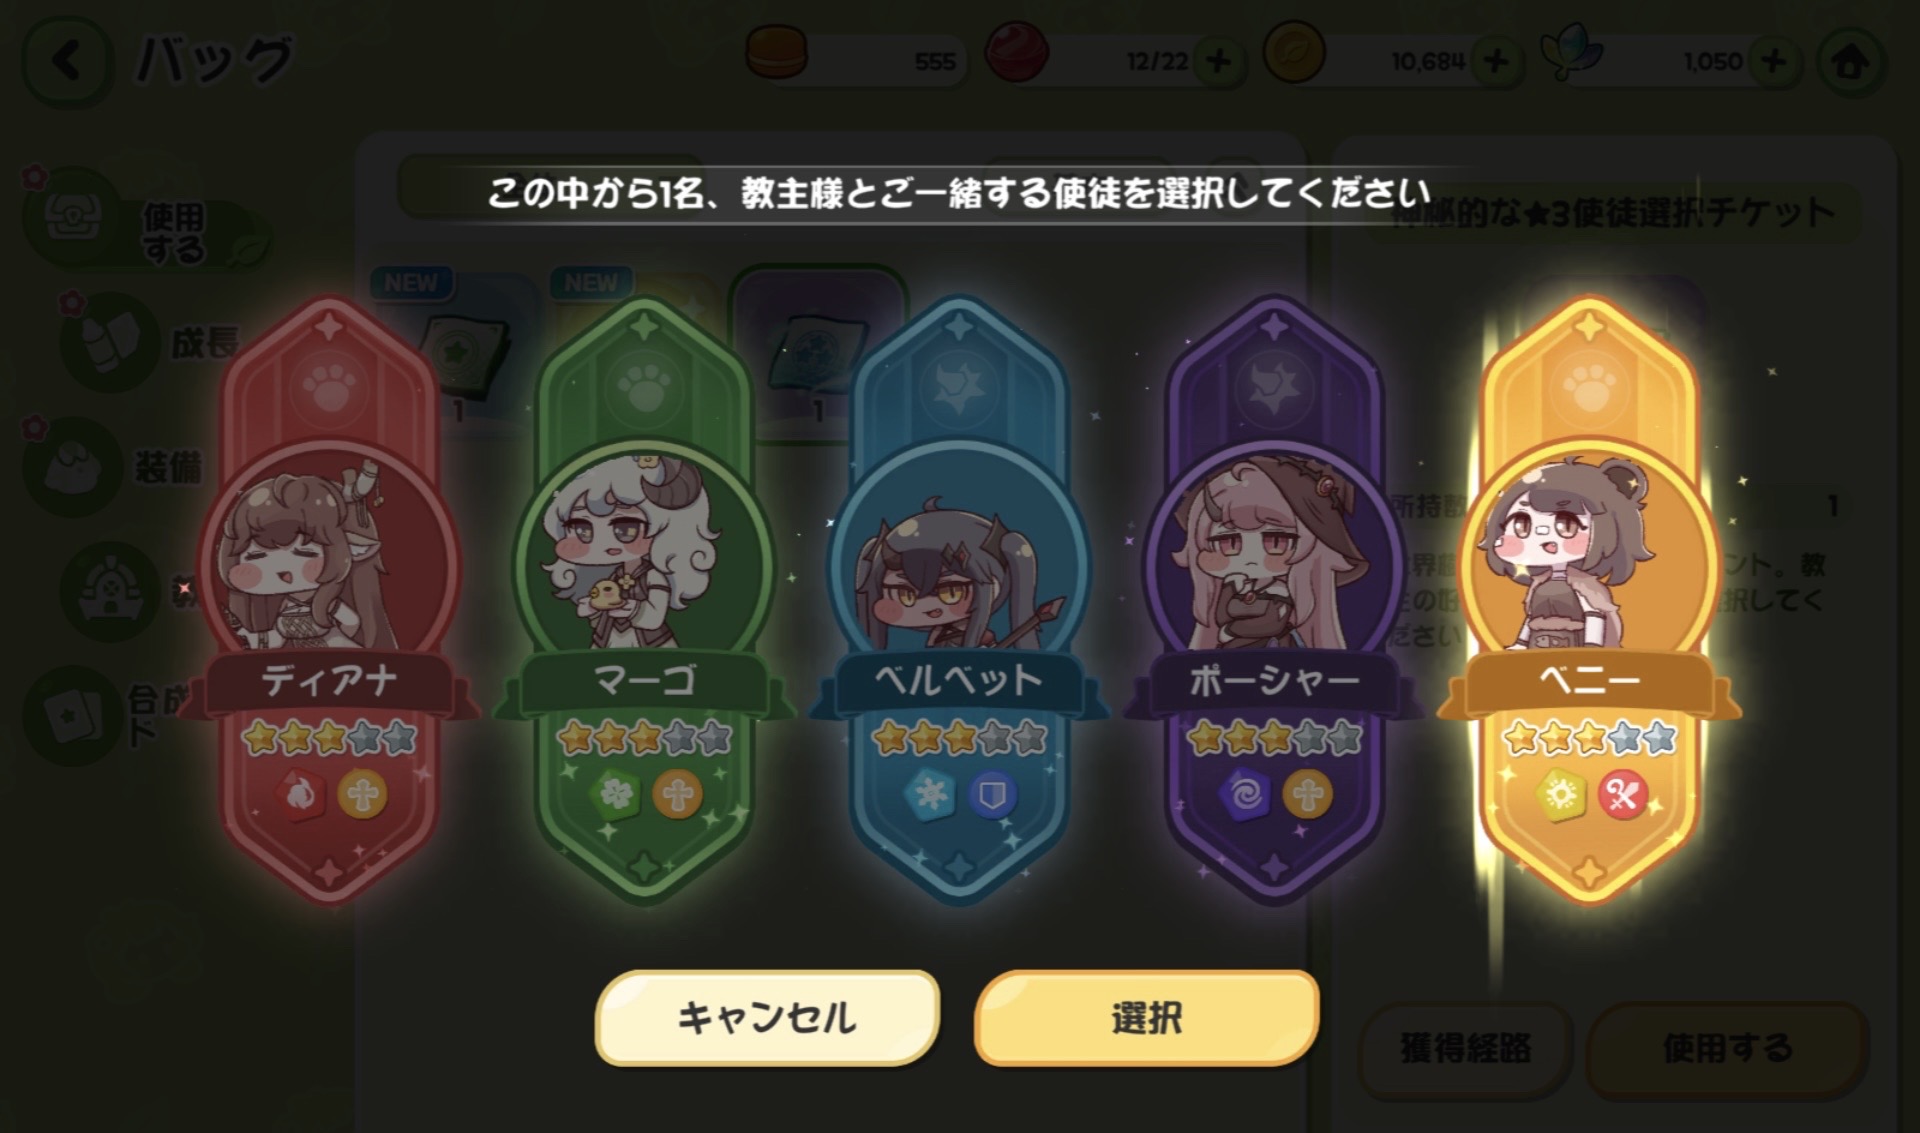Tap the back arrow icon
1920x1133 pixels.
click(68, 61)
